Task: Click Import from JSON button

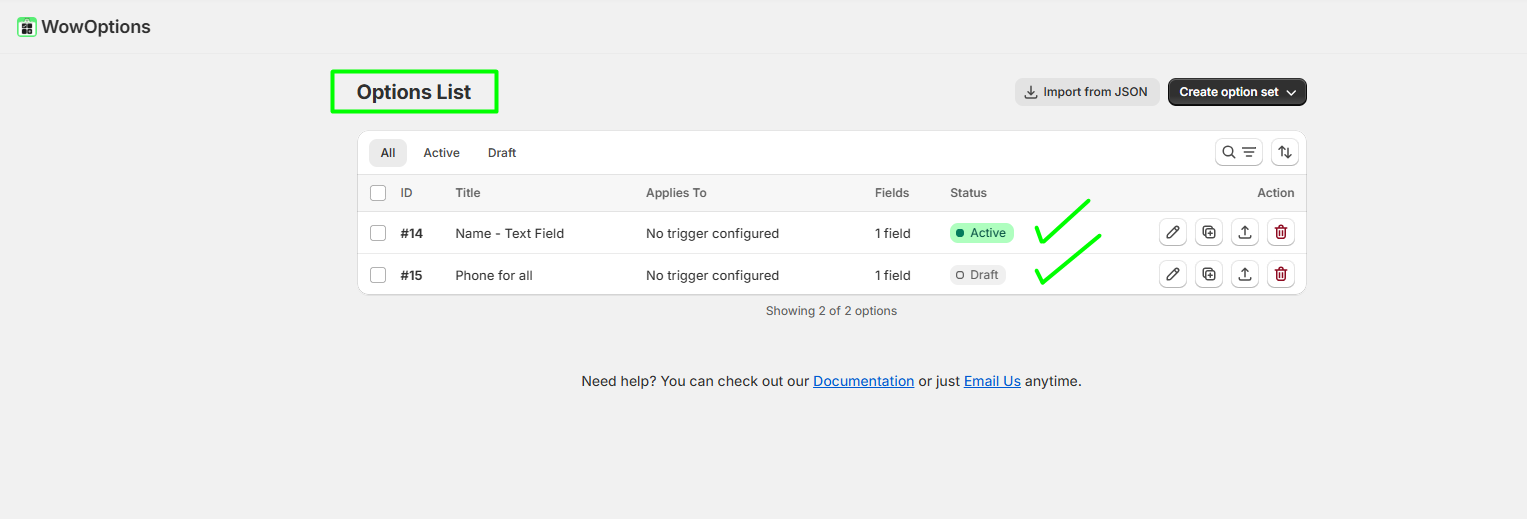Action: 1087,92
